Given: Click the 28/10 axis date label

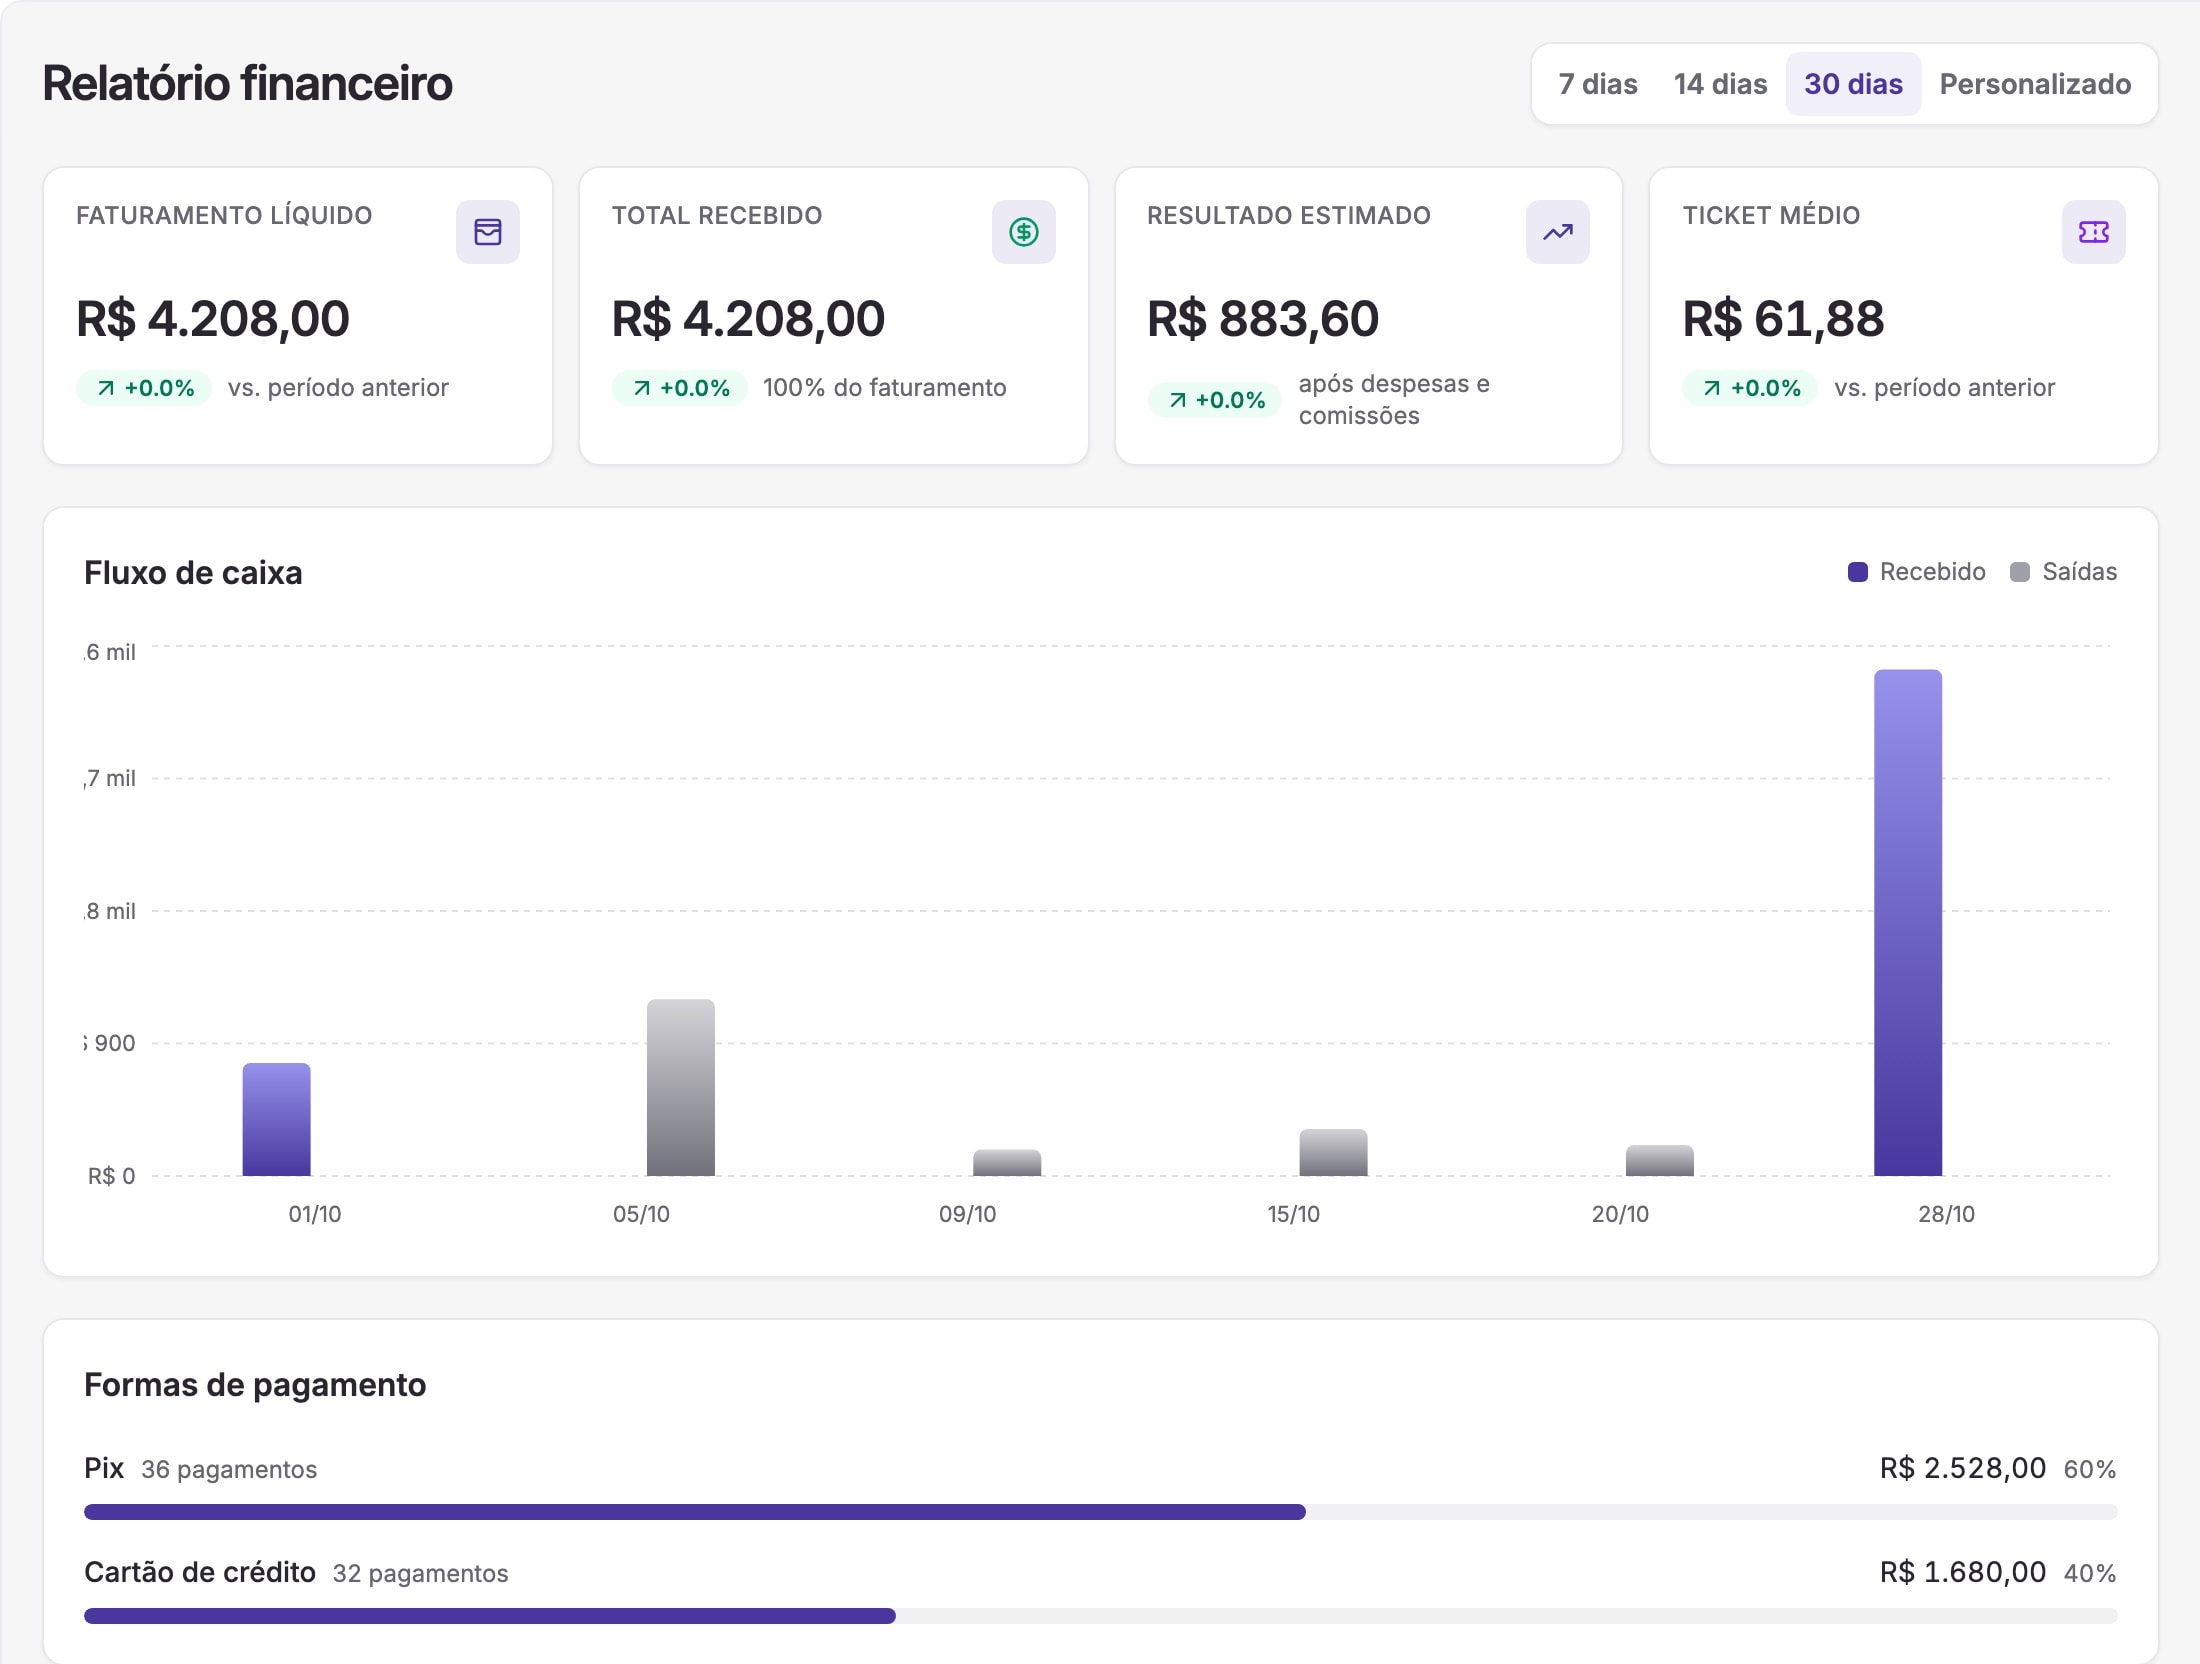Looking at the screenshot, I should [x=1946, y=1214].
